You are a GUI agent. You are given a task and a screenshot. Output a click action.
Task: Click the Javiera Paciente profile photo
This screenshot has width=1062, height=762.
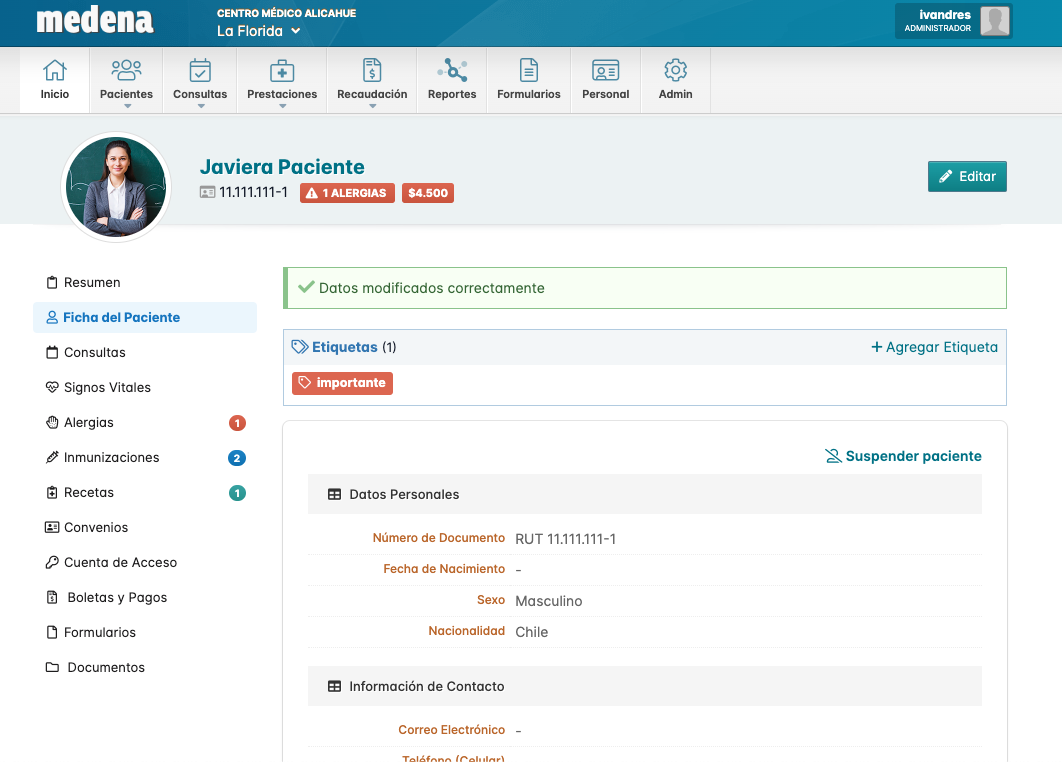point(117,187)
